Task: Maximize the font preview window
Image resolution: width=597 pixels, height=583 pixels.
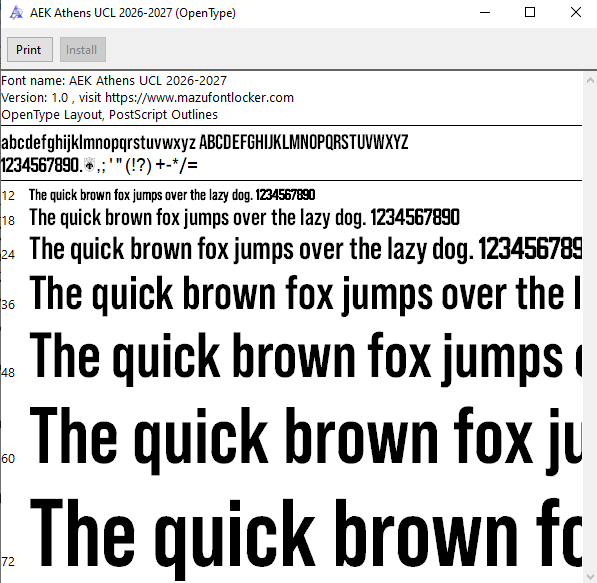Action: (x=530, y=13)
